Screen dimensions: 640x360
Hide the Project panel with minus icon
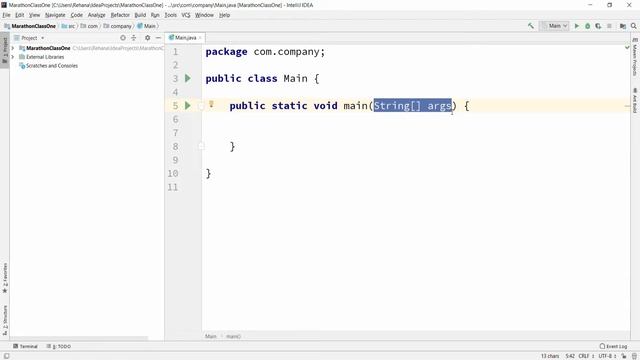[x=158, y=38]
